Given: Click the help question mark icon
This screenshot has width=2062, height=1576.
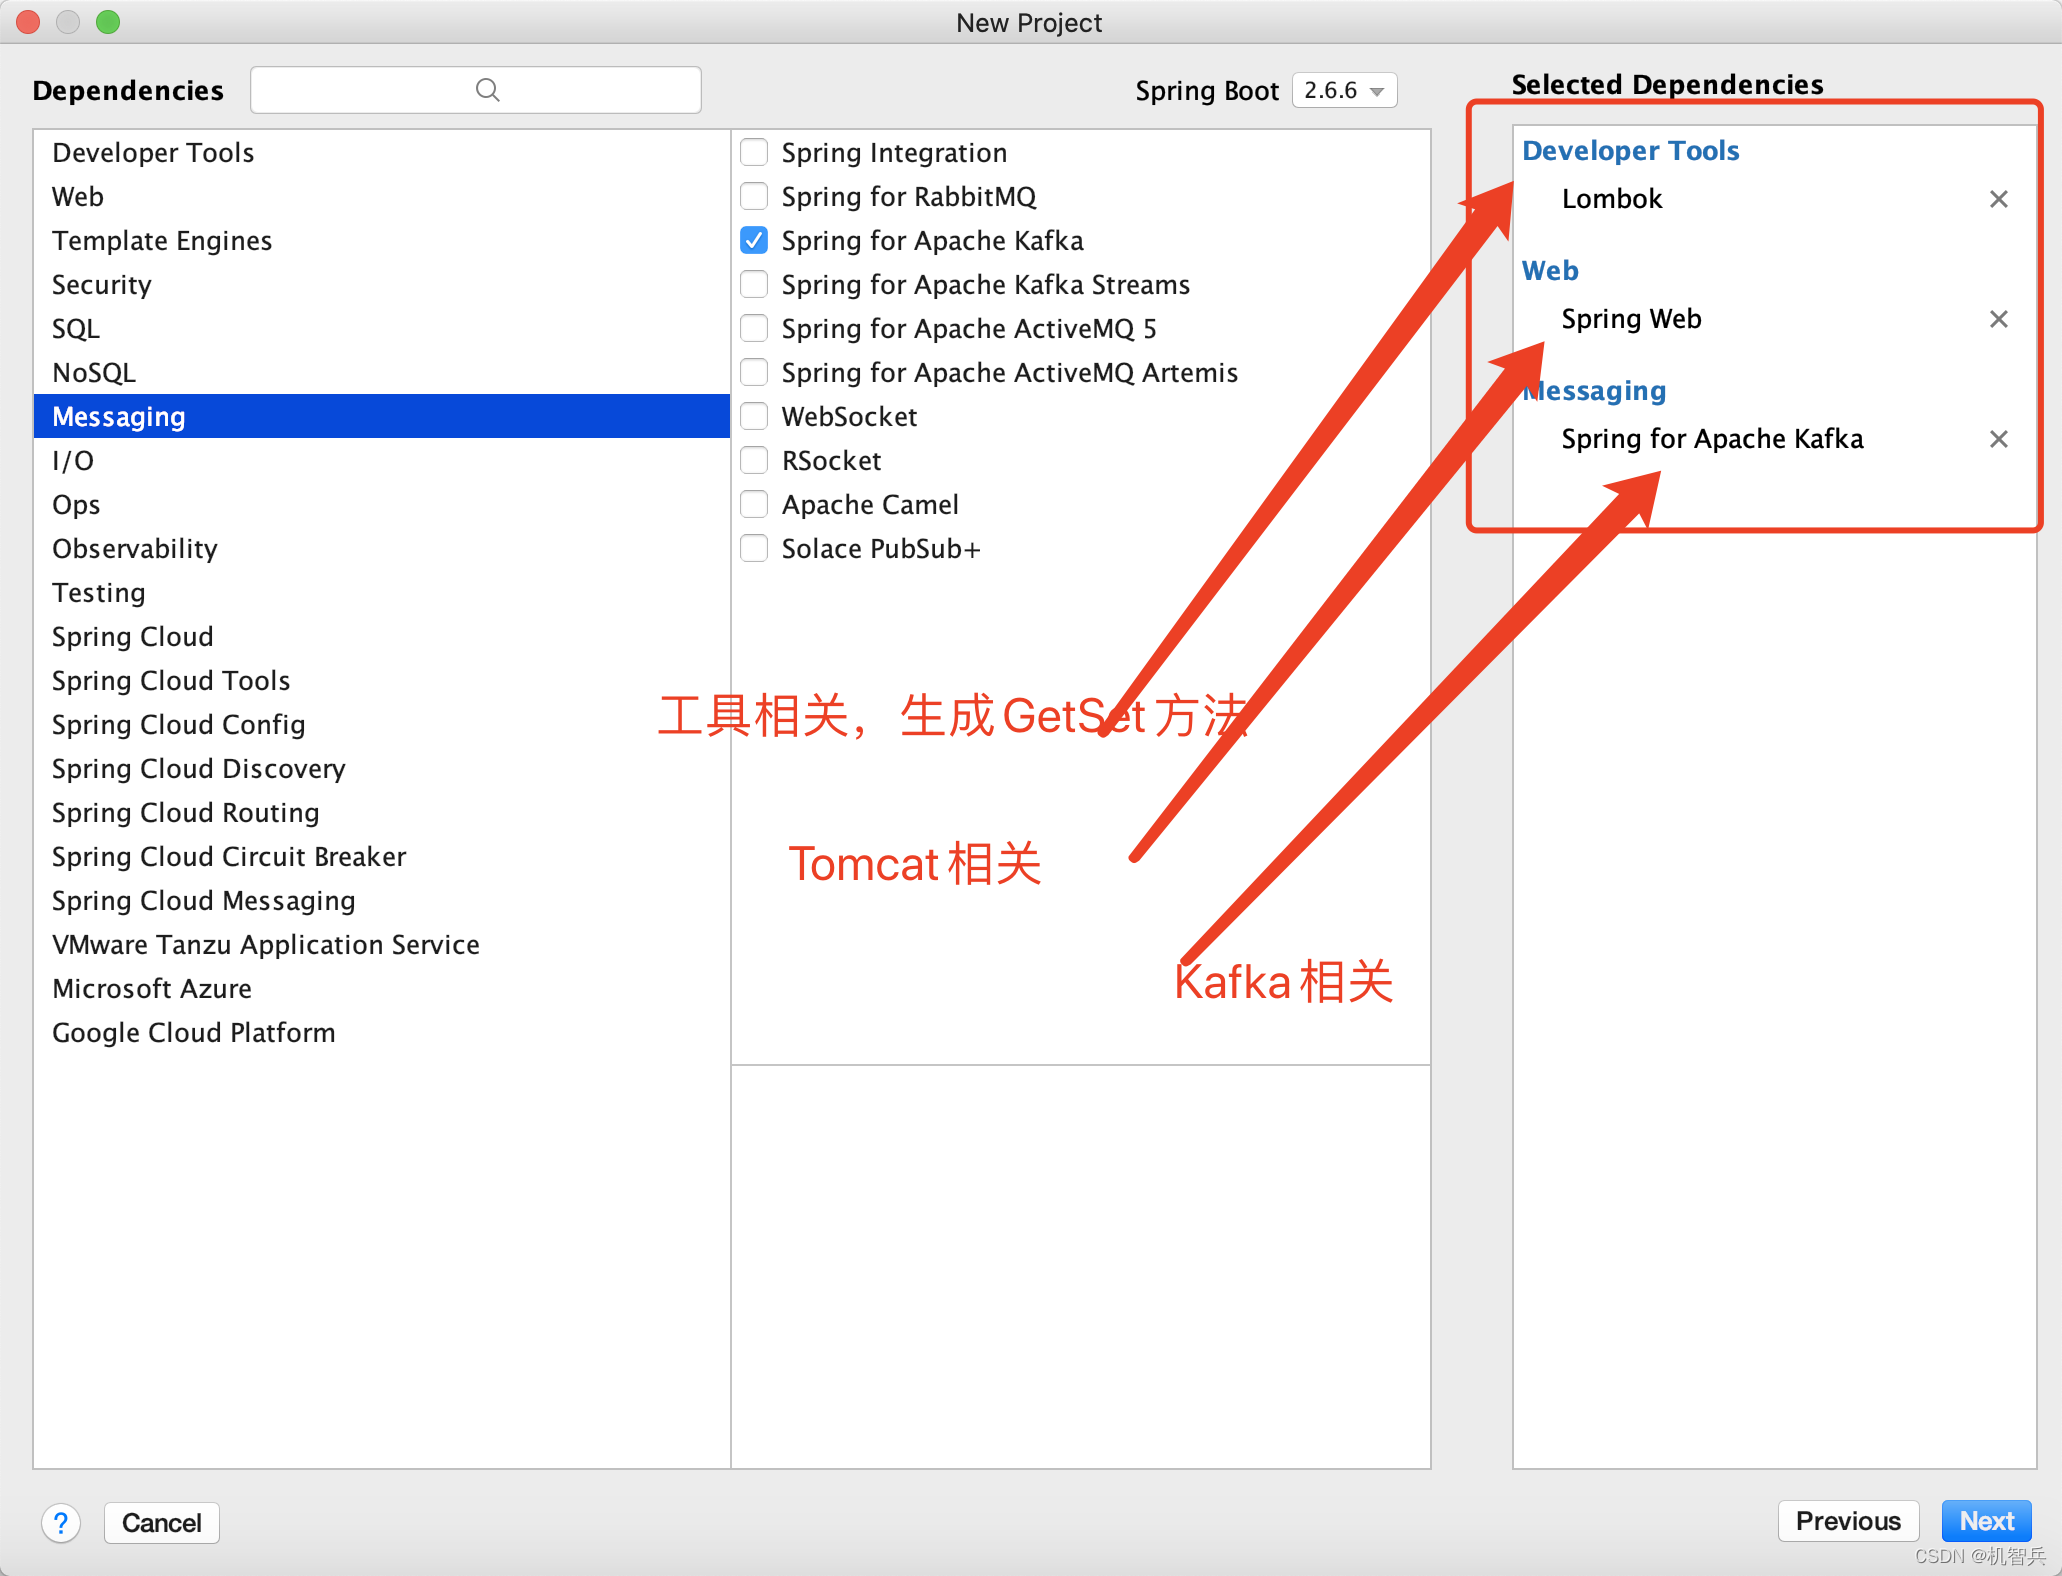Looking at the screenshot, I should tap(61, 1523).
